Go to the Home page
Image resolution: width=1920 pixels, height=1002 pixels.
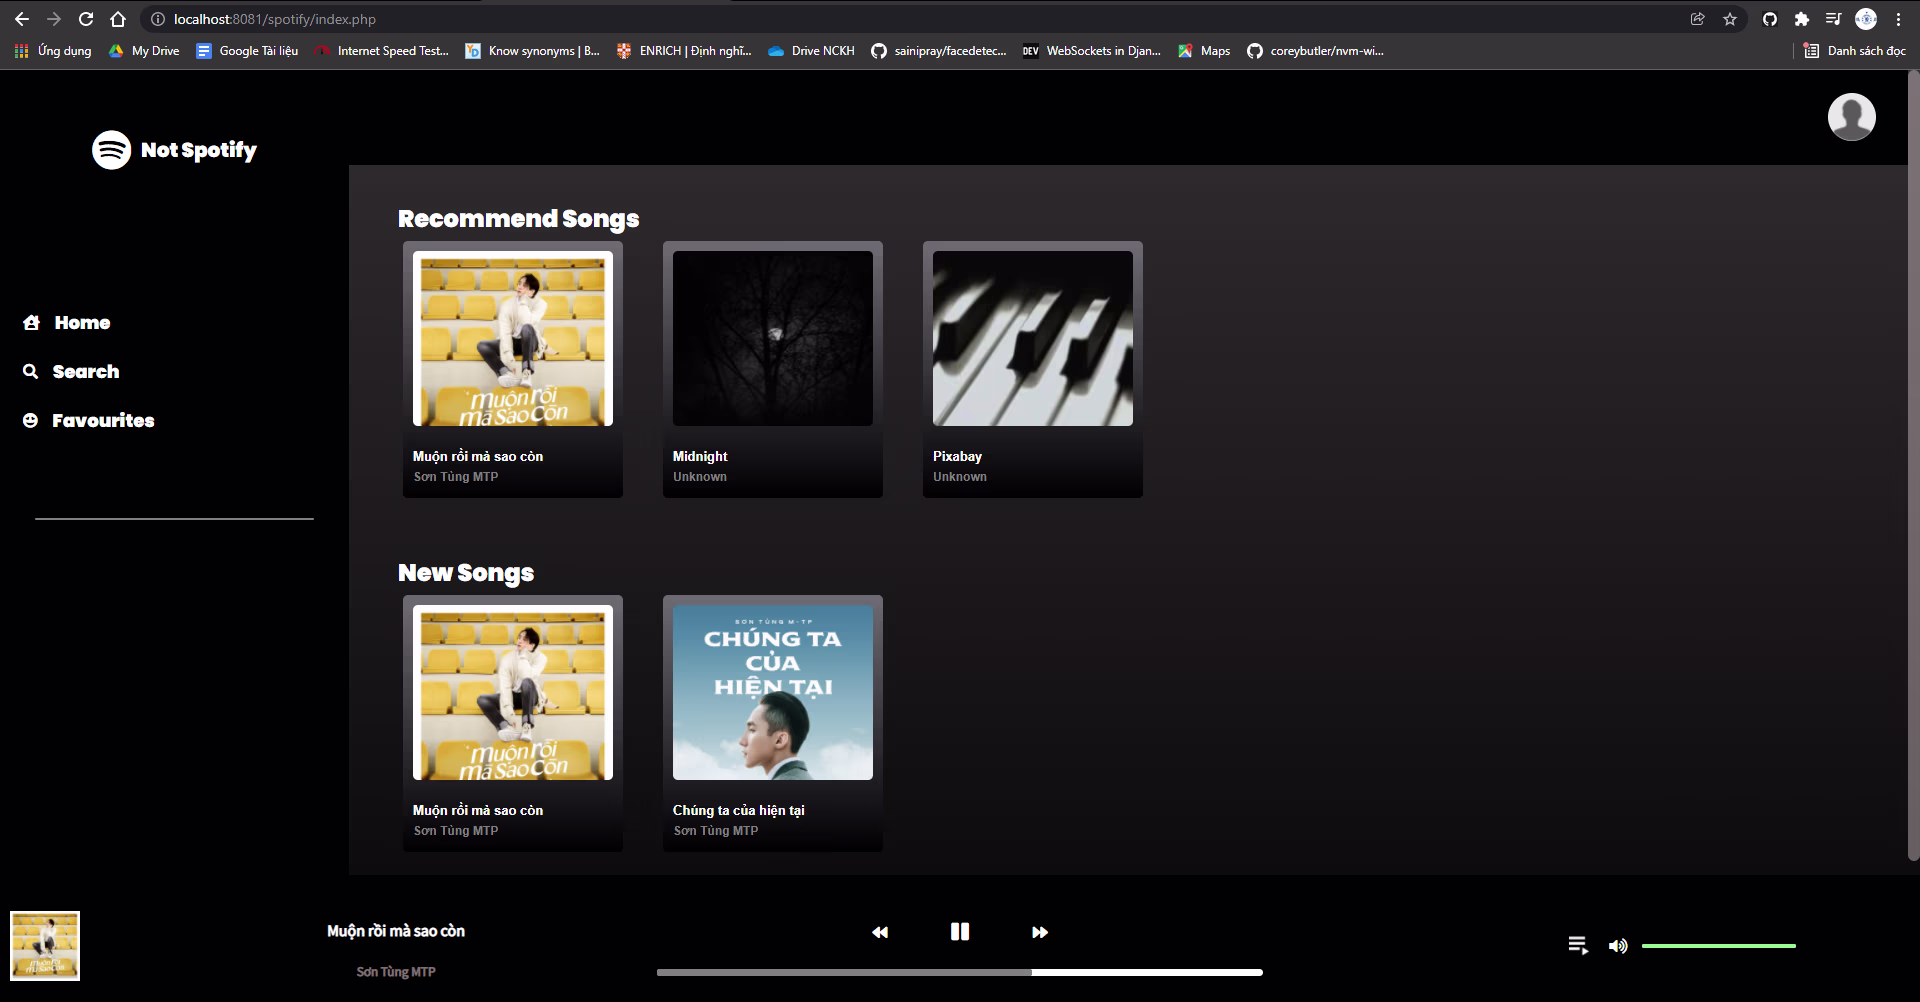pyautogui.click(x=82, y=322)
